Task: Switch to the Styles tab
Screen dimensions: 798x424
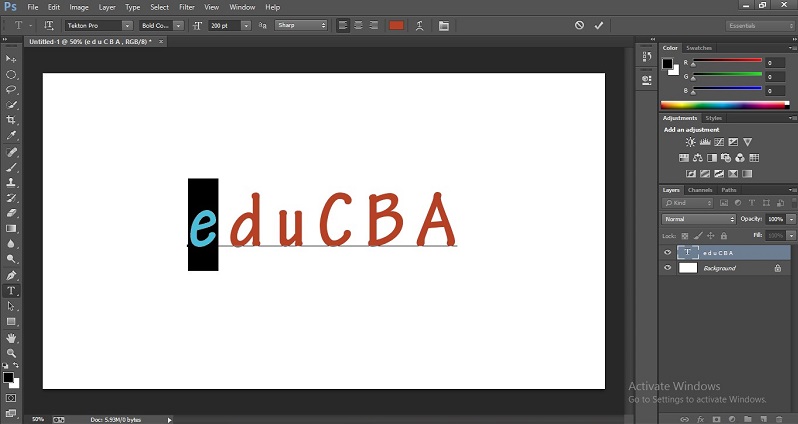Action: (714, 118)
